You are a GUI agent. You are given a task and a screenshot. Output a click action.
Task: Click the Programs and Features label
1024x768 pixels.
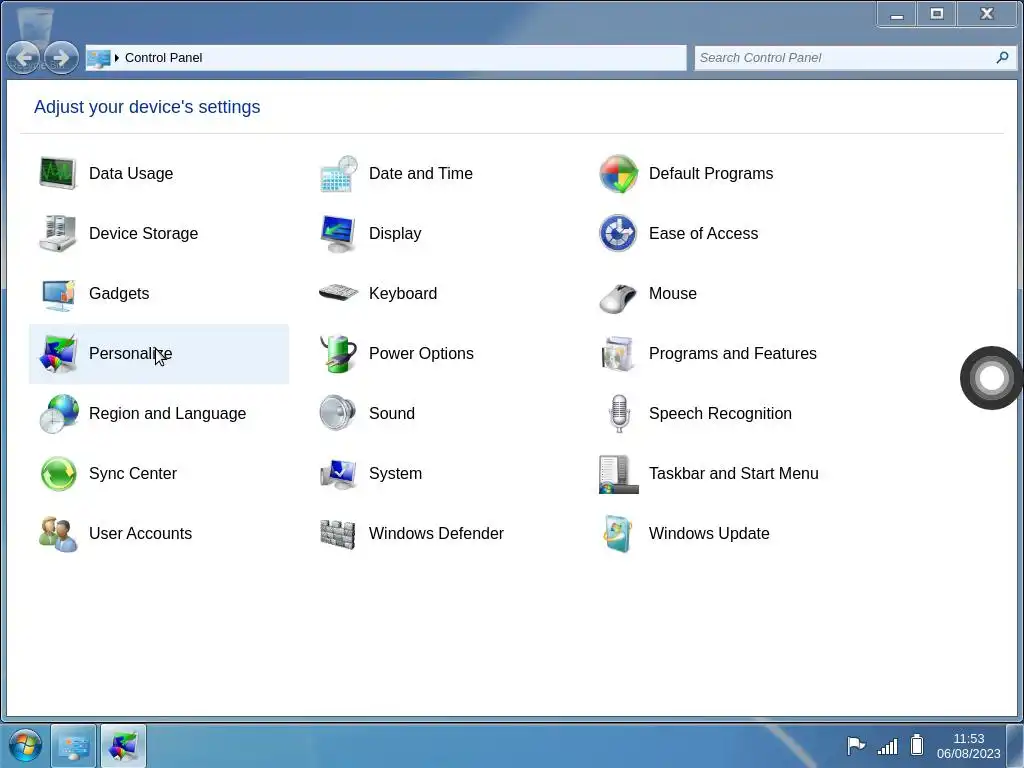pyautogui.click(x=733, y=354)
